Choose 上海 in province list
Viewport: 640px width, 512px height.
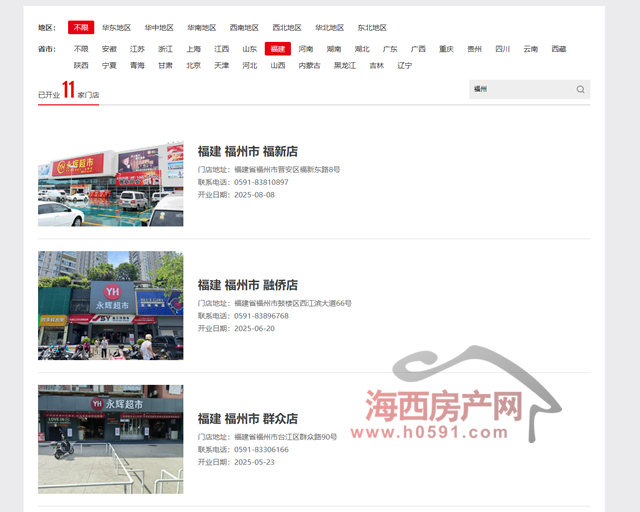(193, 49)
